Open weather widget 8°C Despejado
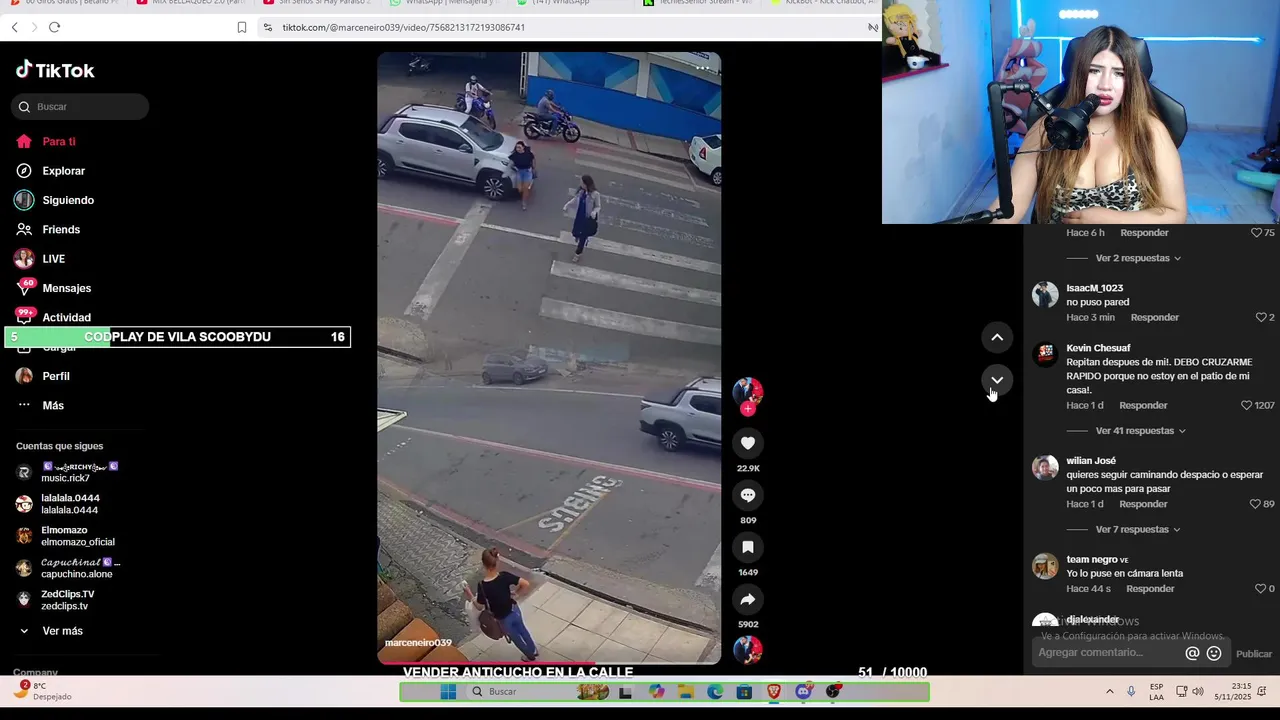This screenshot has height=720, width=1280. [x=42, y=691]
